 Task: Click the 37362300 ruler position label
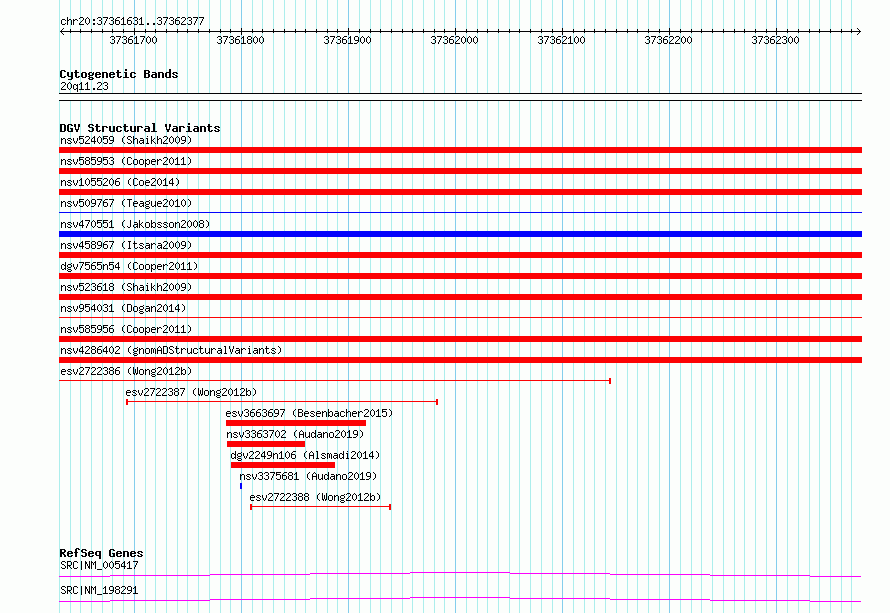[x=775, y=40]
